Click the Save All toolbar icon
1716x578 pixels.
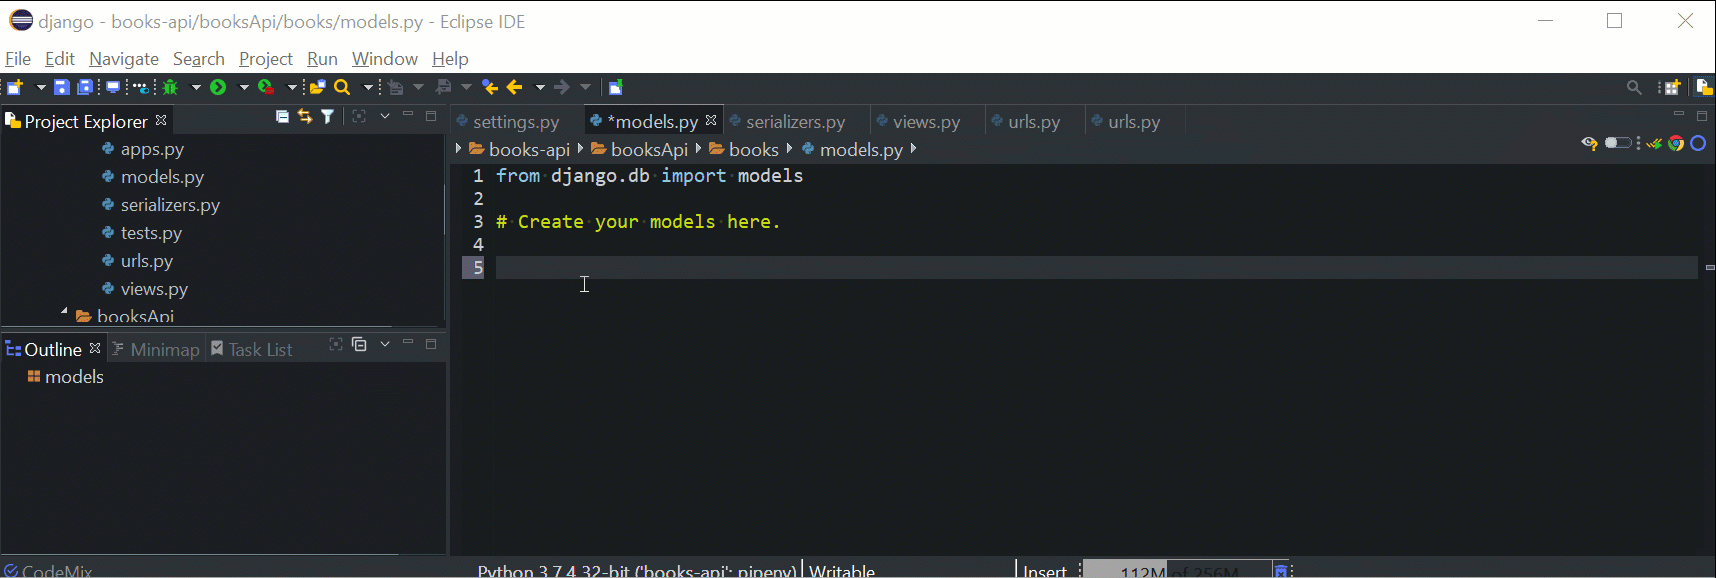point(86,88)
